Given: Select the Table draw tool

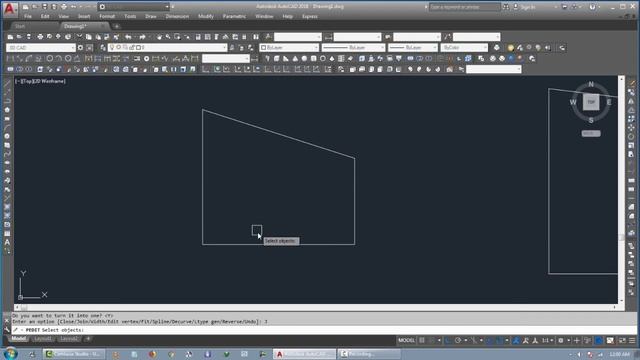Looking at the screenshot, I should (x=7, y=233).
